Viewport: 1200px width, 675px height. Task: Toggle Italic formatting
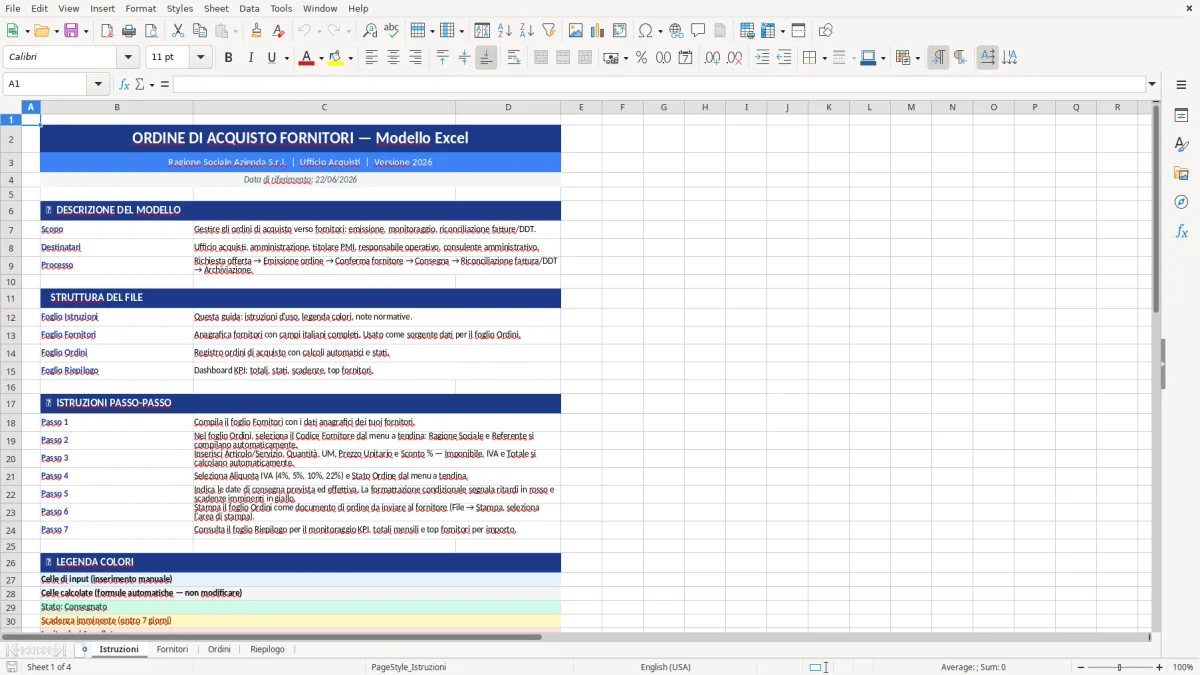coord(250,58)
